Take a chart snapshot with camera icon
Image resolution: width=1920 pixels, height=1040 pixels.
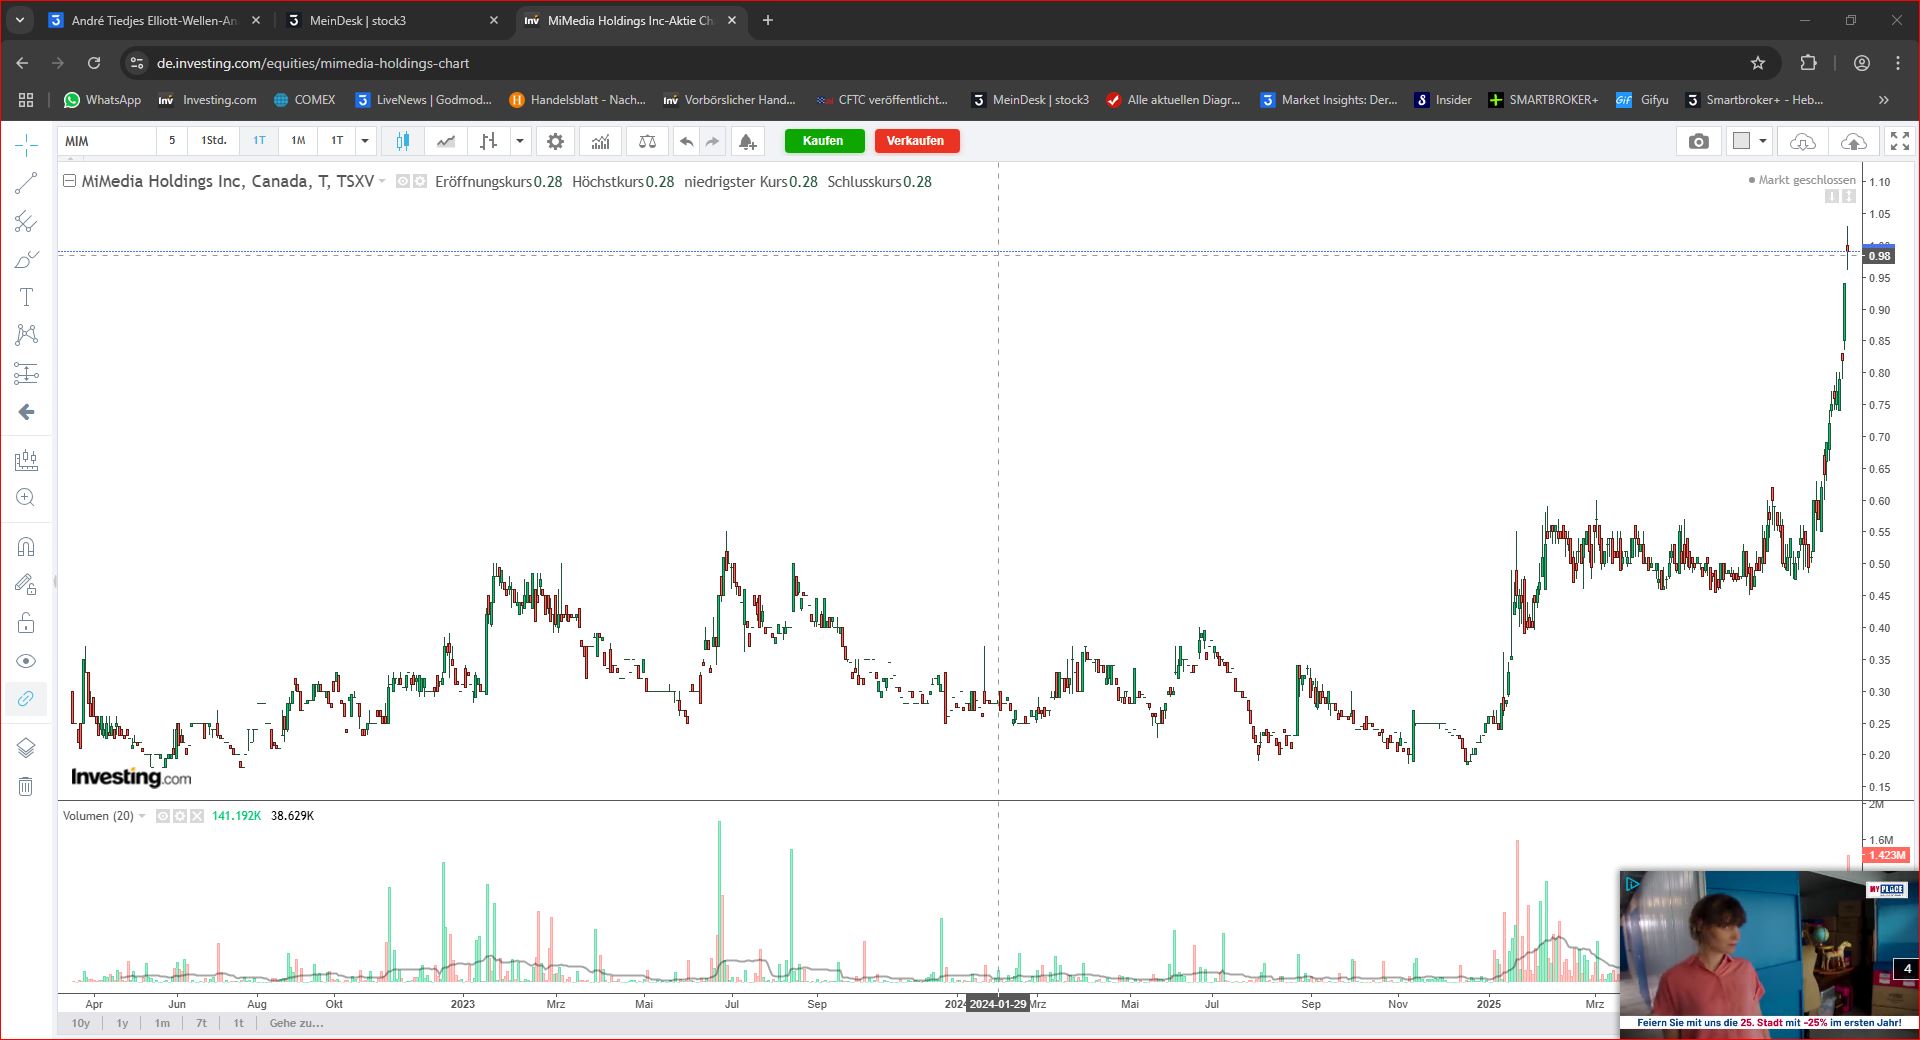click(1698, 141)
